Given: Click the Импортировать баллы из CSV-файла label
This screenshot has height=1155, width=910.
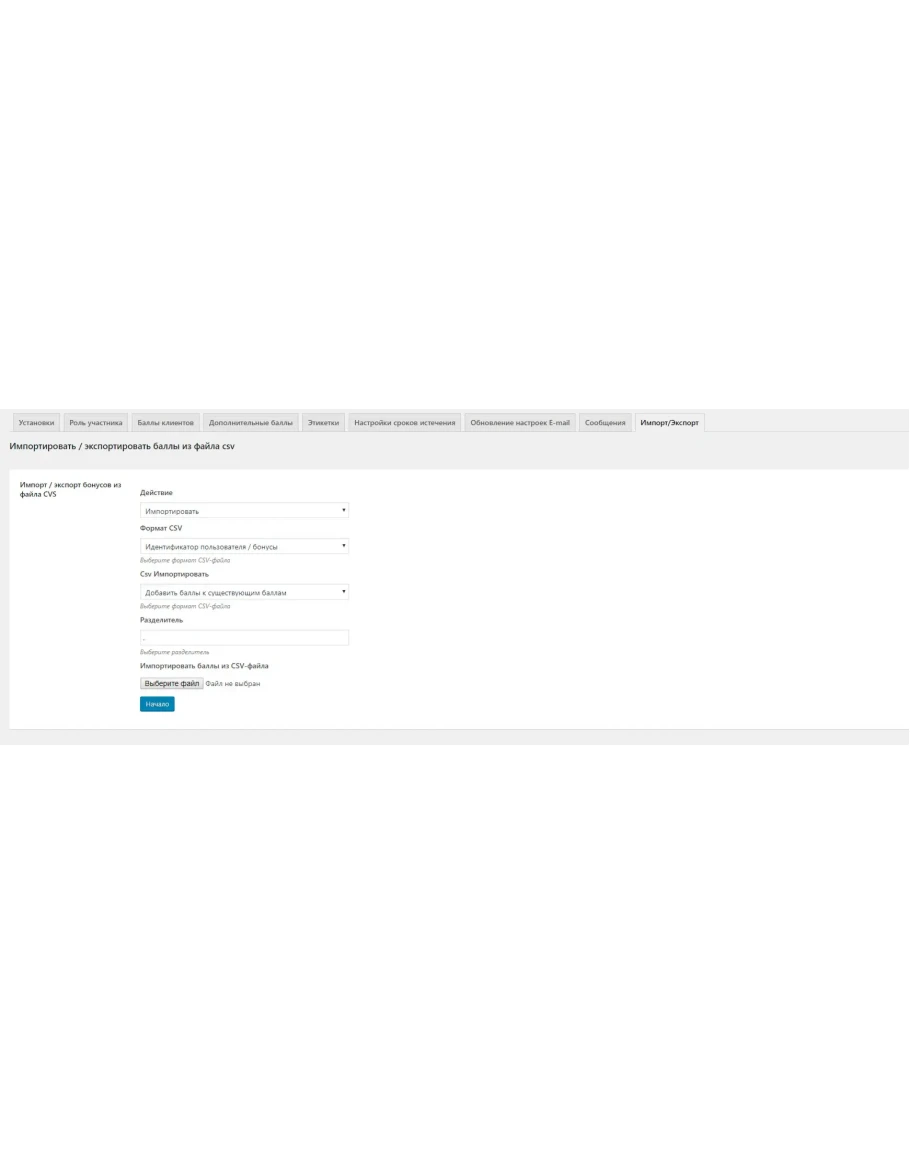Looking at the screenshot, I should [204, 665].
